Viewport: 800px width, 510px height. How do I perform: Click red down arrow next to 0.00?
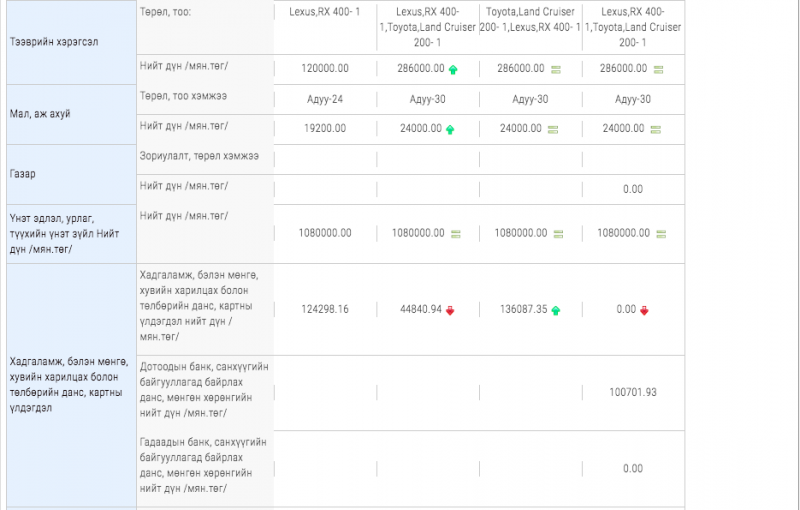click(644, 310)
